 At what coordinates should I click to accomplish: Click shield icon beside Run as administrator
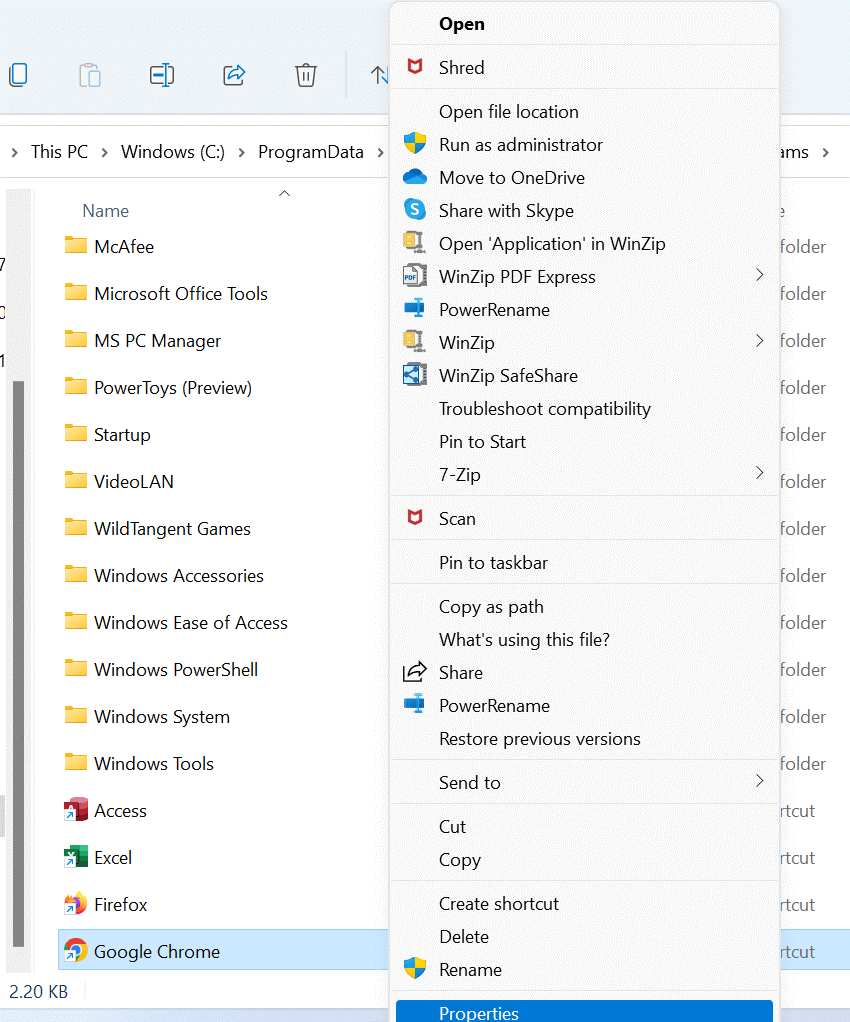[x=415, y=143]
